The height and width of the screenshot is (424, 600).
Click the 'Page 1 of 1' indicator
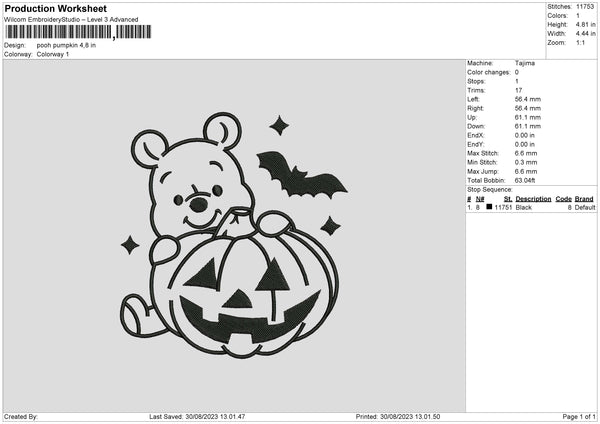click(x=579, y=416)
